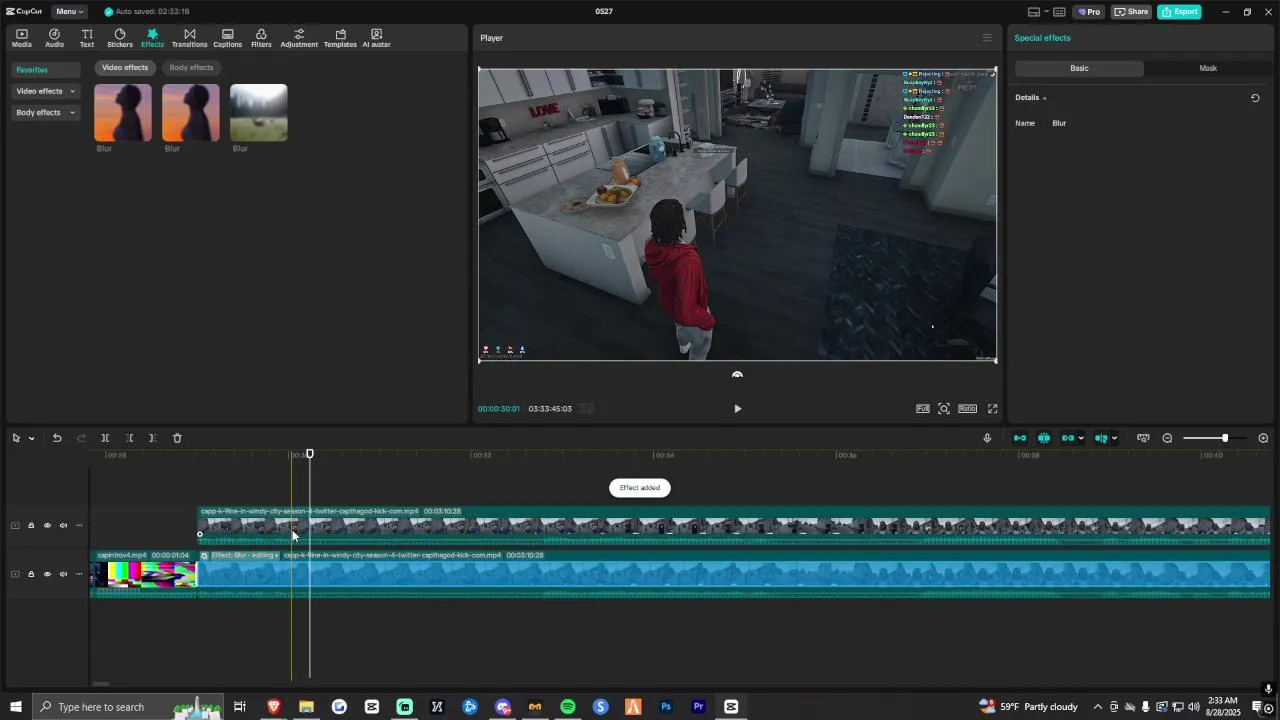Image resolution: width=1280 pixels, height=720 pixels.
Task: Click the player Full quality icon
Action: coord(923,409)
